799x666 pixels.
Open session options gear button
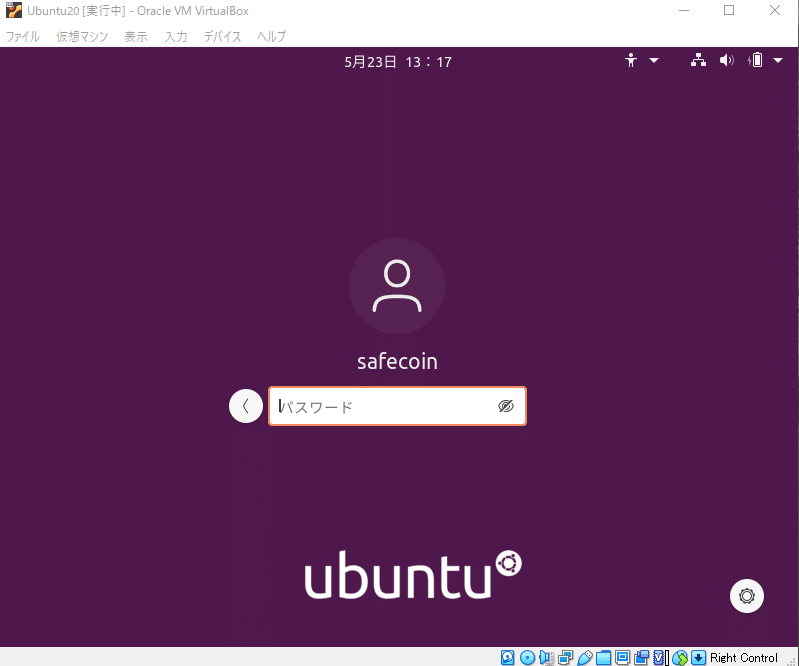click(x=747, y=596)
